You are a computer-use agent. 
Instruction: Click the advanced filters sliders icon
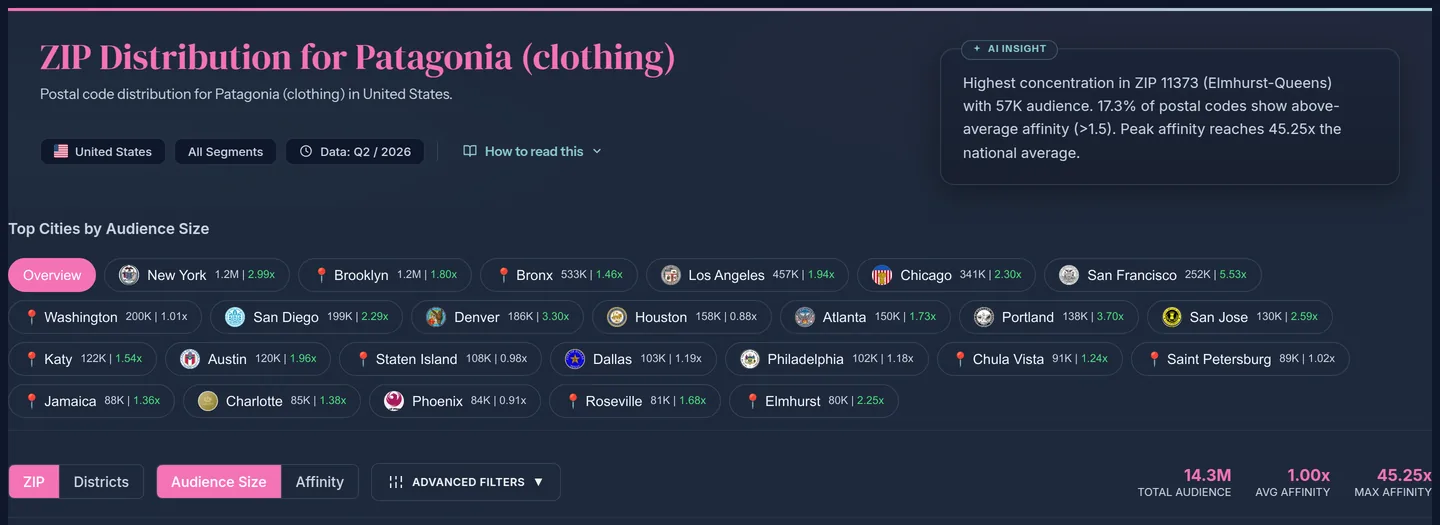pyautogui.click(x=396, y=482)
